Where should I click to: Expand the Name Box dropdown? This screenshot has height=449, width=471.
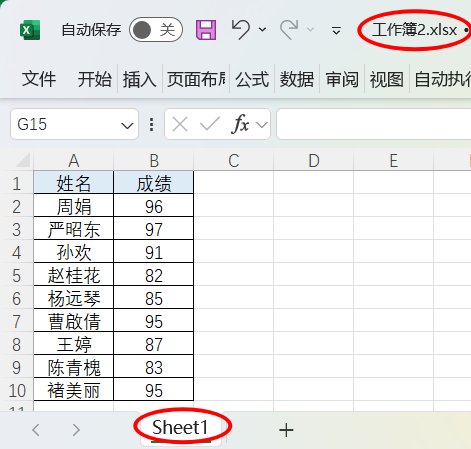(x=127, y=126)
